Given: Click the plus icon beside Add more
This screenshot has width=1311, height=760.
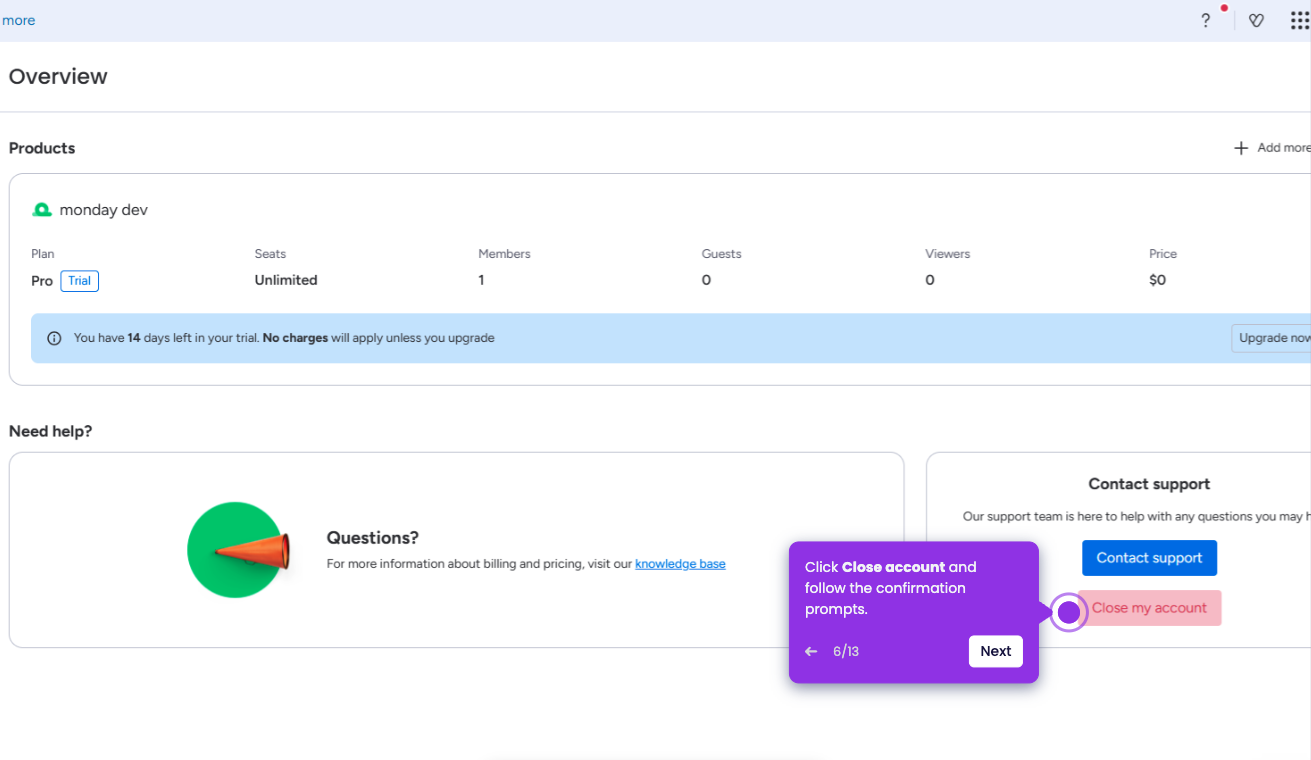Looking at the screenshot, I should pos(1241,148).
